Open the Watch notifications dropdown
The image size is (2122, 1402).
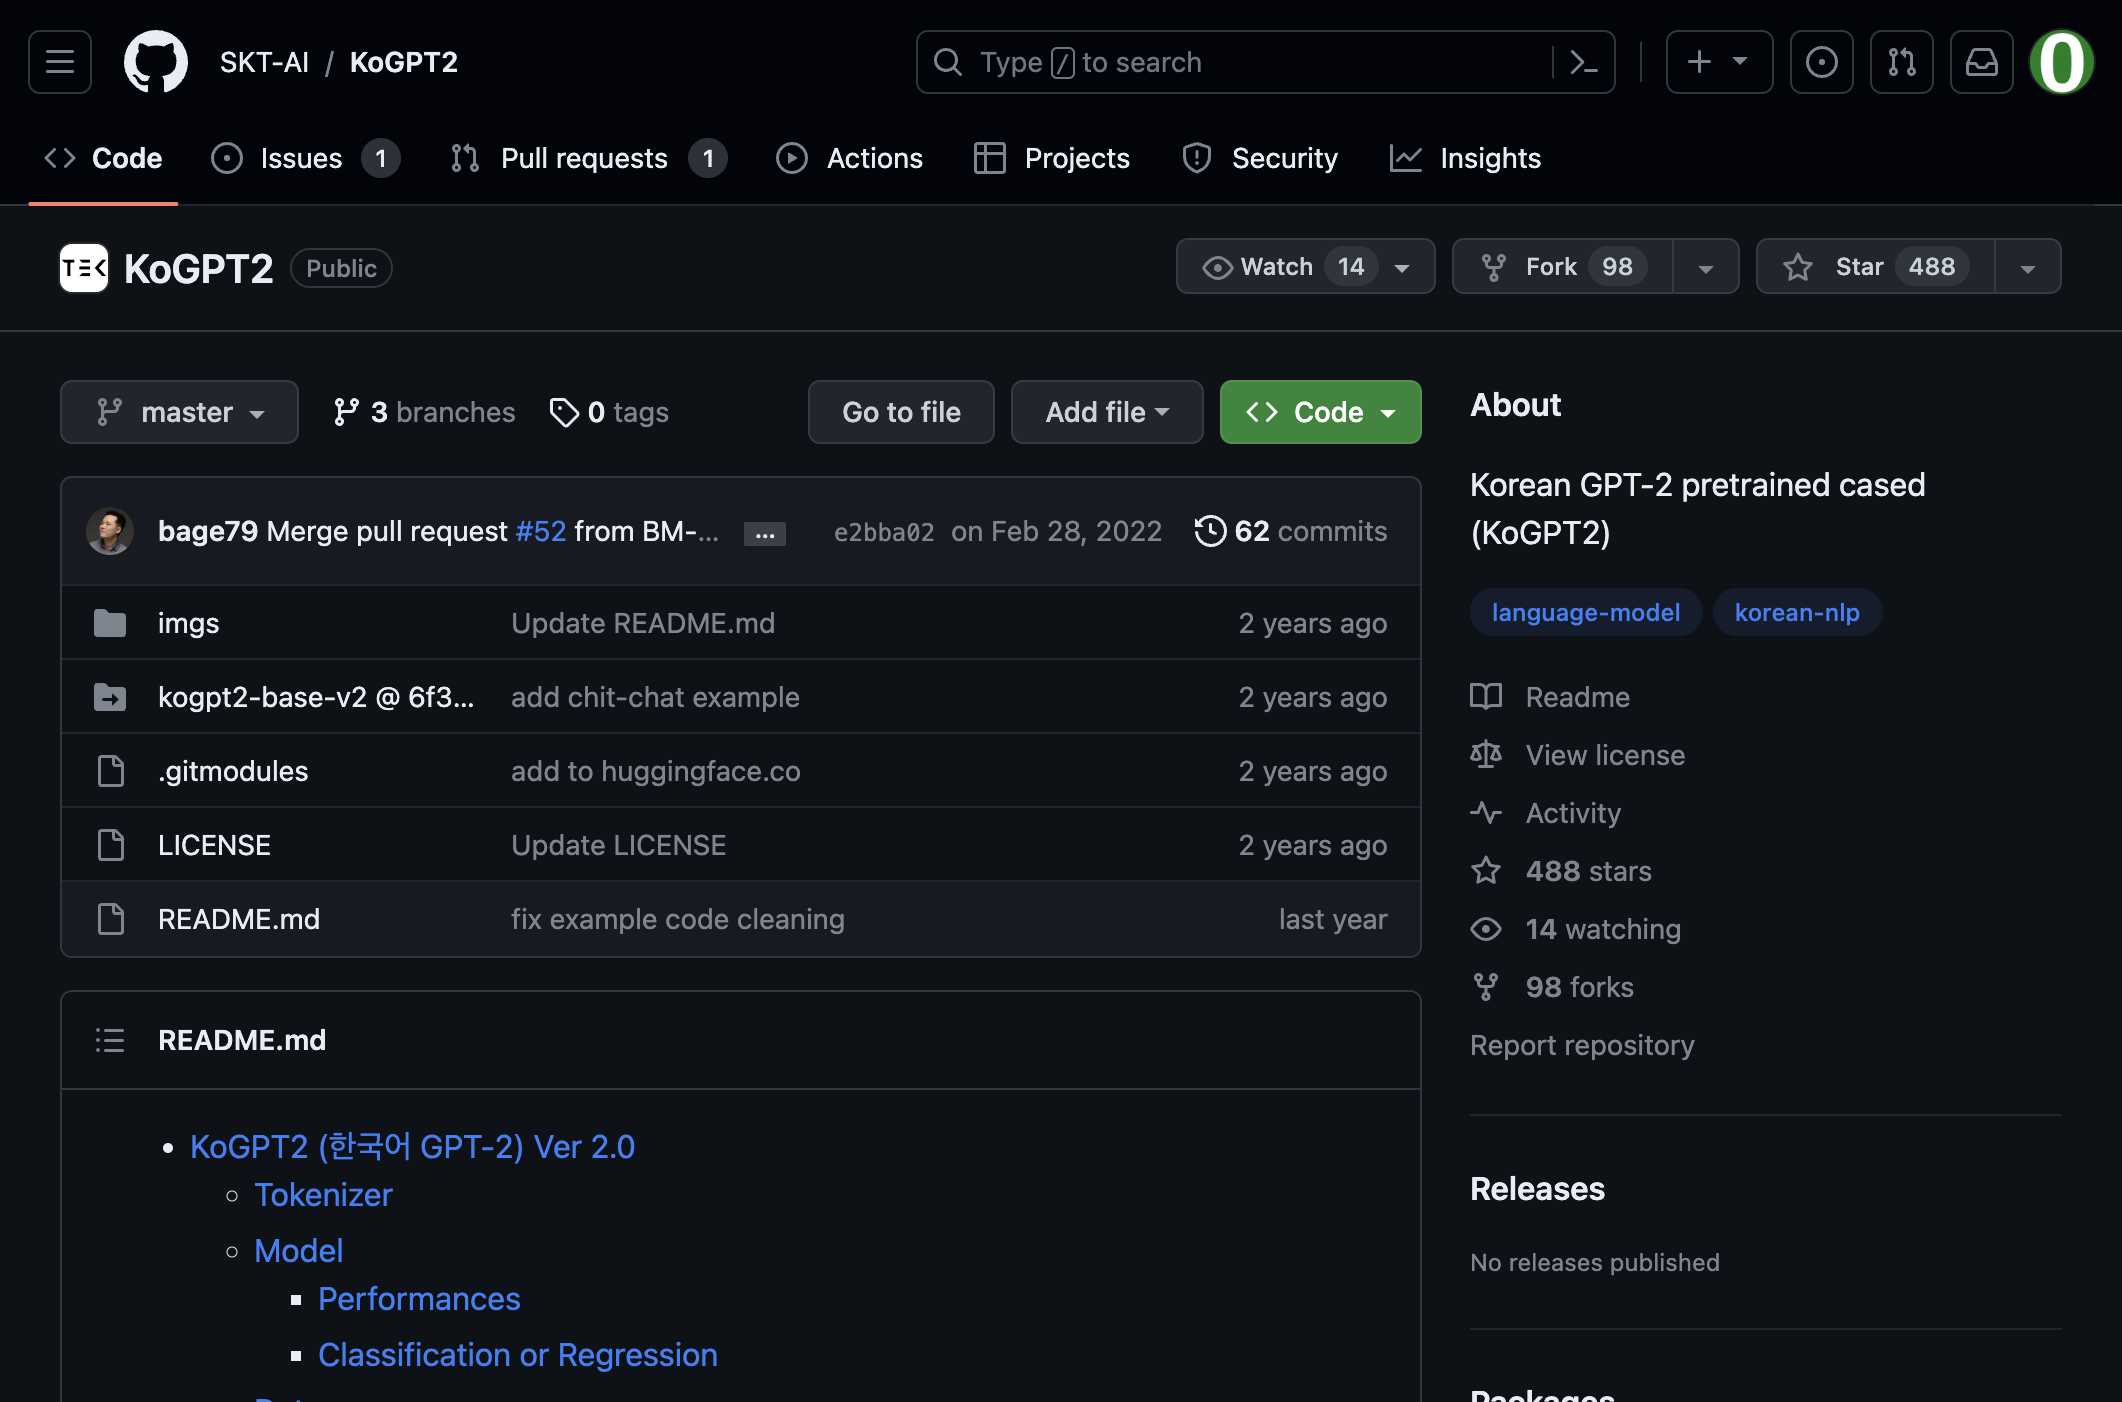[1306, 266]
